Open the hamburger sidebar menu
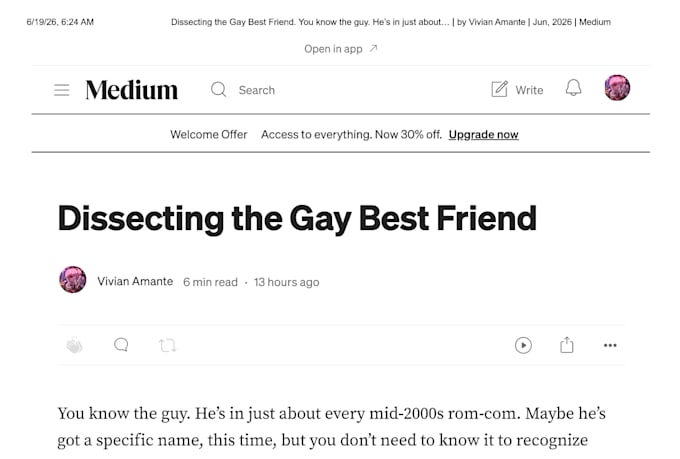680x459 pixels. [62, 90]
